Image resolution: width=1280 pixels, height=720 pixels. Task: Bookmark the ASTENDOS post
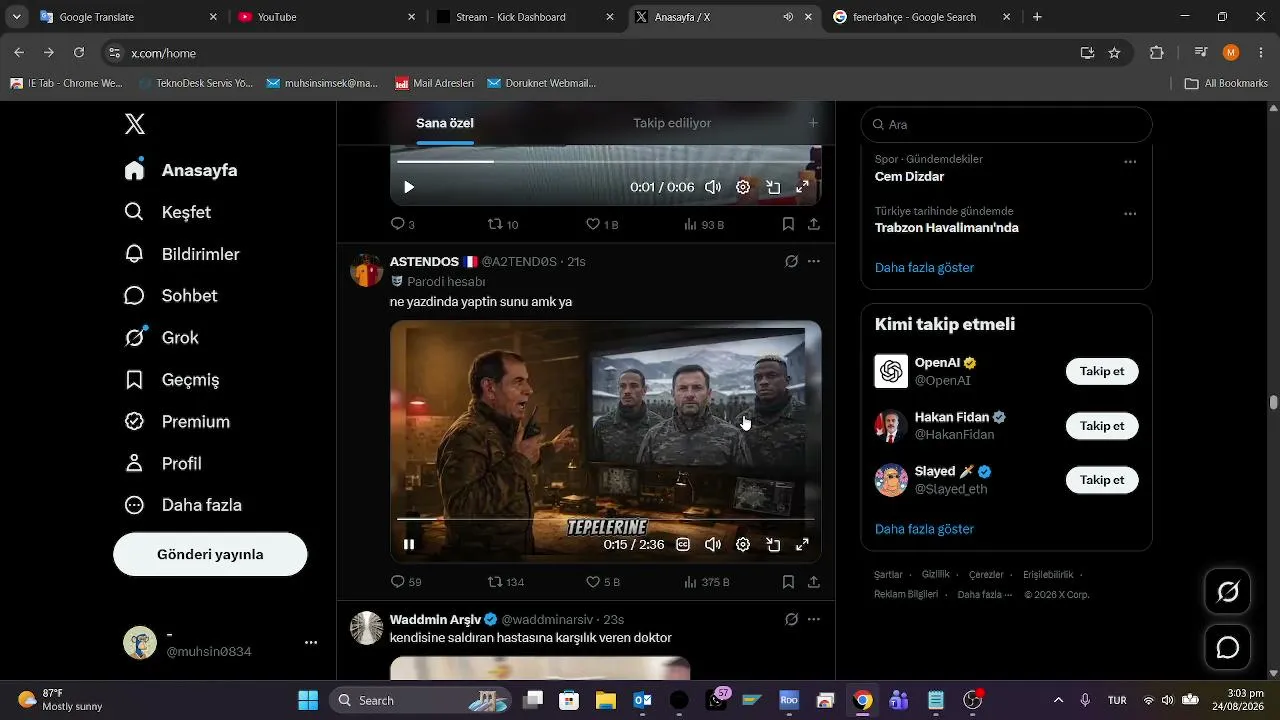[788, 582]
